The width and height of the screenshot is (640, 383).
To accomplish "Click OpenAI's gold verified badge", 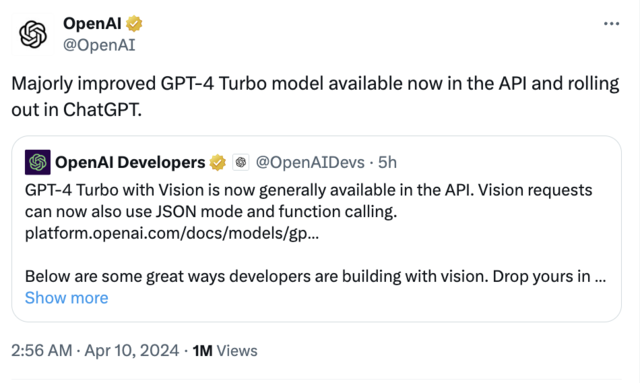I will point(134,24).
